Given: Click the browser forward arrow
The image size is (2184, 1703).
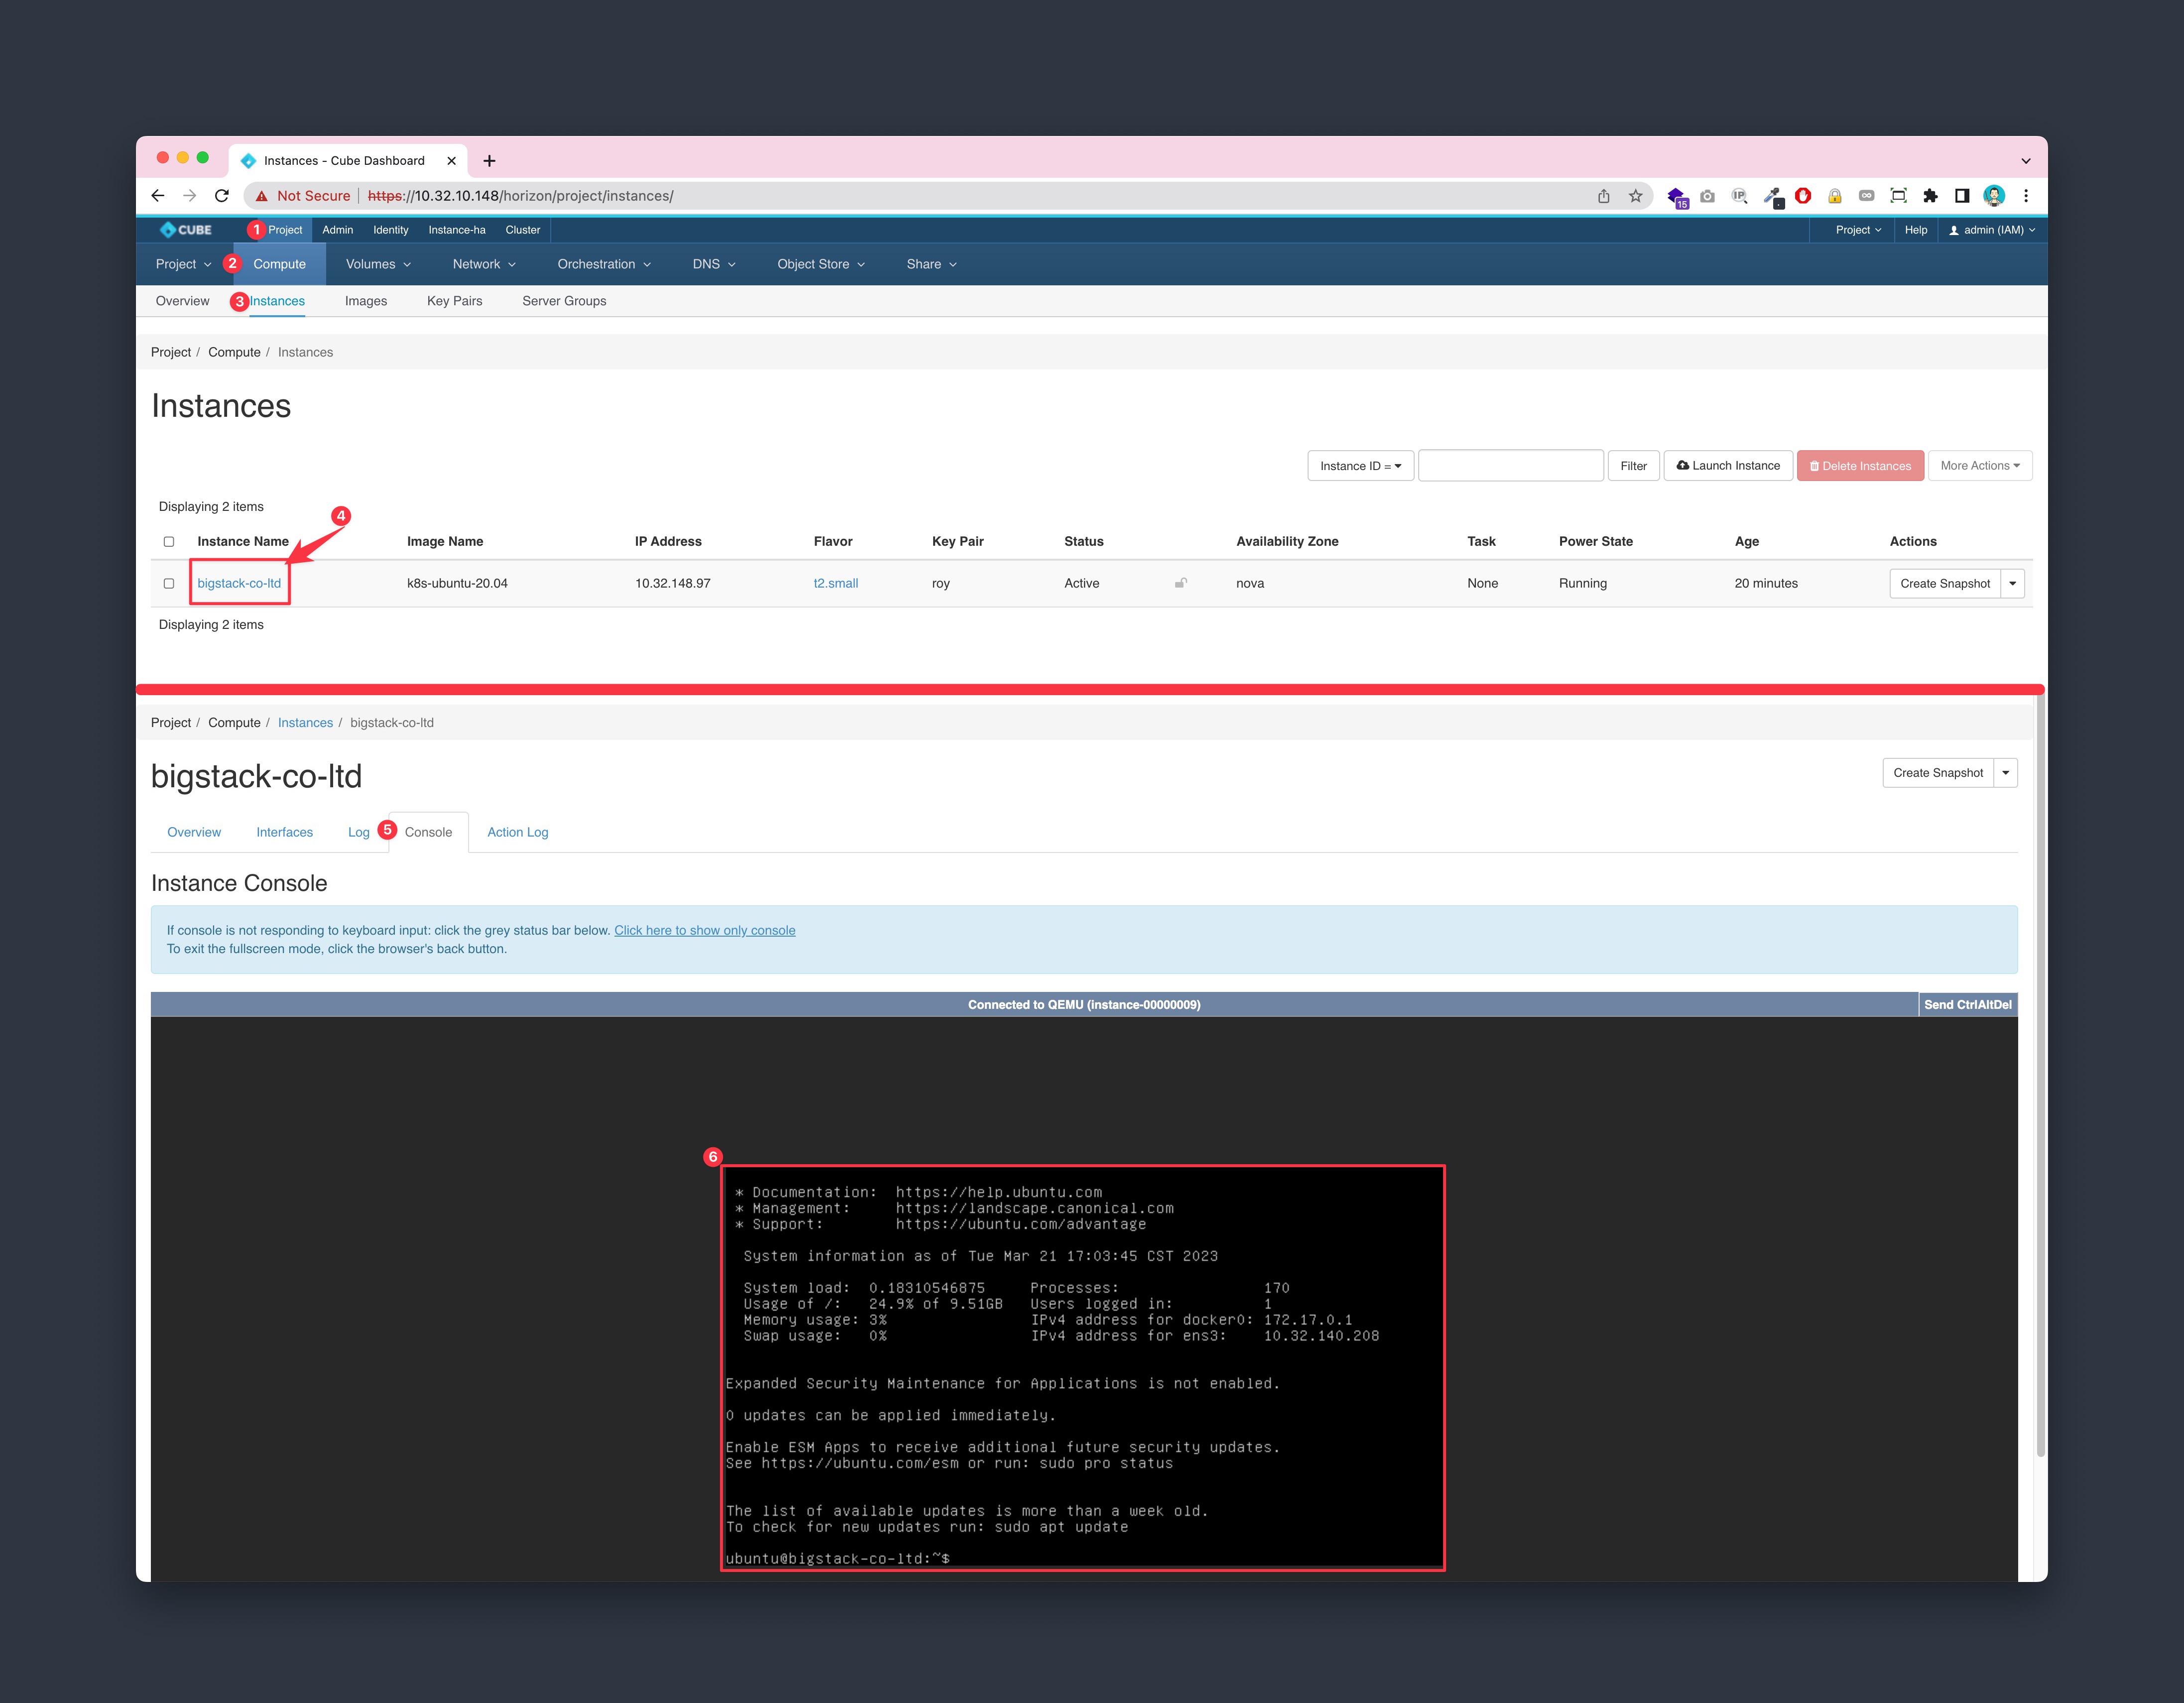Looking at the screenshot, I should click(190, 196).
